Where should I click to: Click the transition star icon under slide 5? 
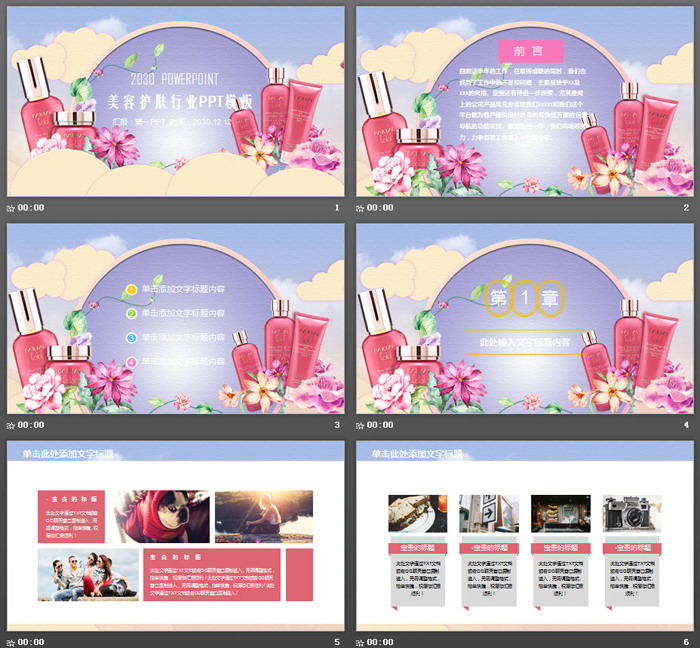click(11, 641)
